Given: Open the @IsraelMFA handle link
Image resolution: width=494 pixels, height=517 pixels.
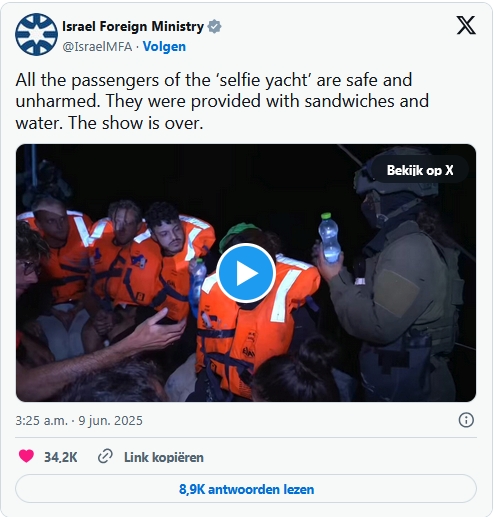Looking at the screenshot, I should (97, 47).
